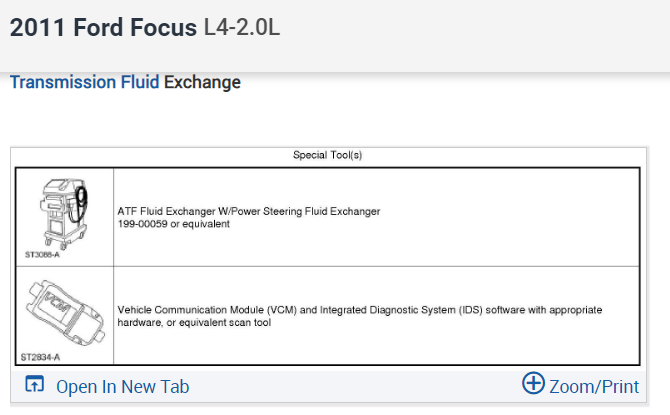Viewport: 670px width, 415px height.
Task: Select the ATF Fluid Exchanger machine image
Action: (60, 214)
